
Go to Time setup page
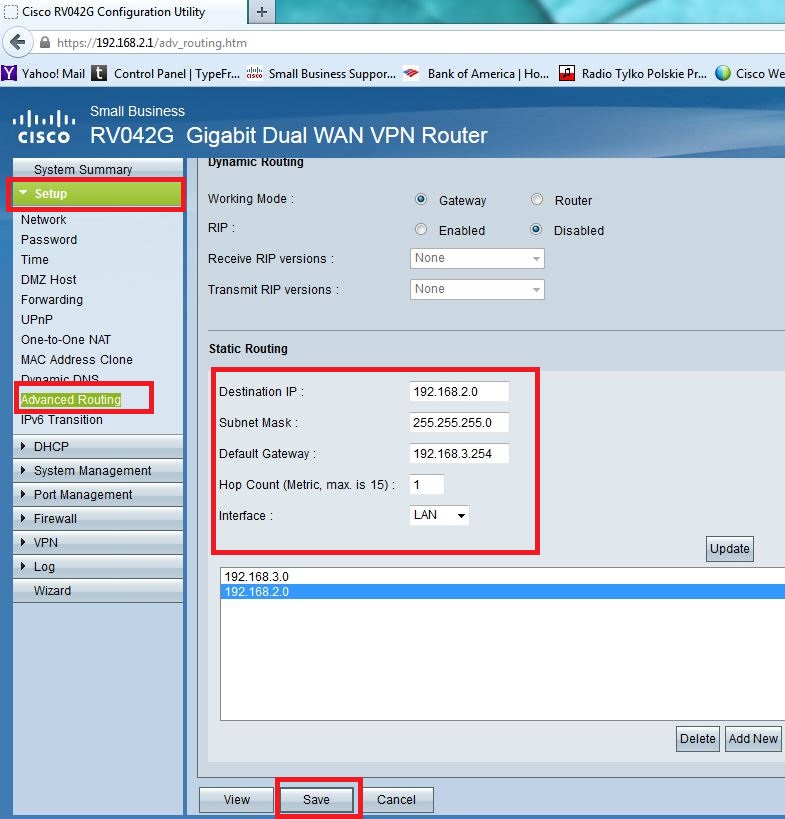34,260
